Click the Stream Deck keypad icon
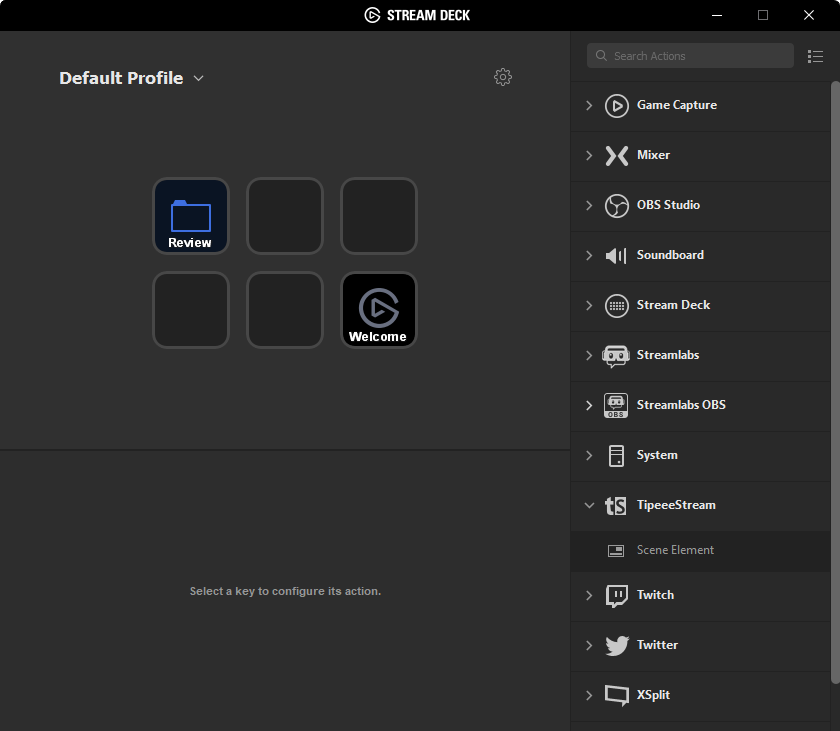The width and height of the screenshot is (840, 731). pyautogui.click(x=617, y=306)
